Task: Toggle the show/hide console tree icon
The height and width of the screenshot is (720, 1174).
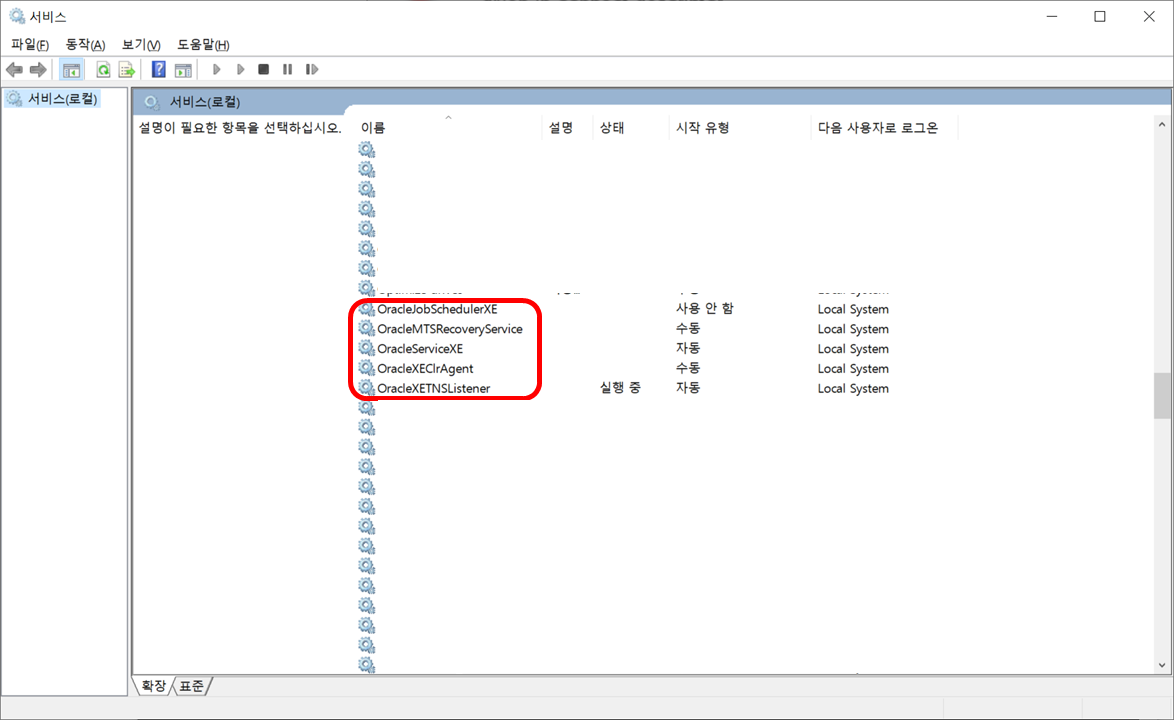Action: [x=71, y=70]
